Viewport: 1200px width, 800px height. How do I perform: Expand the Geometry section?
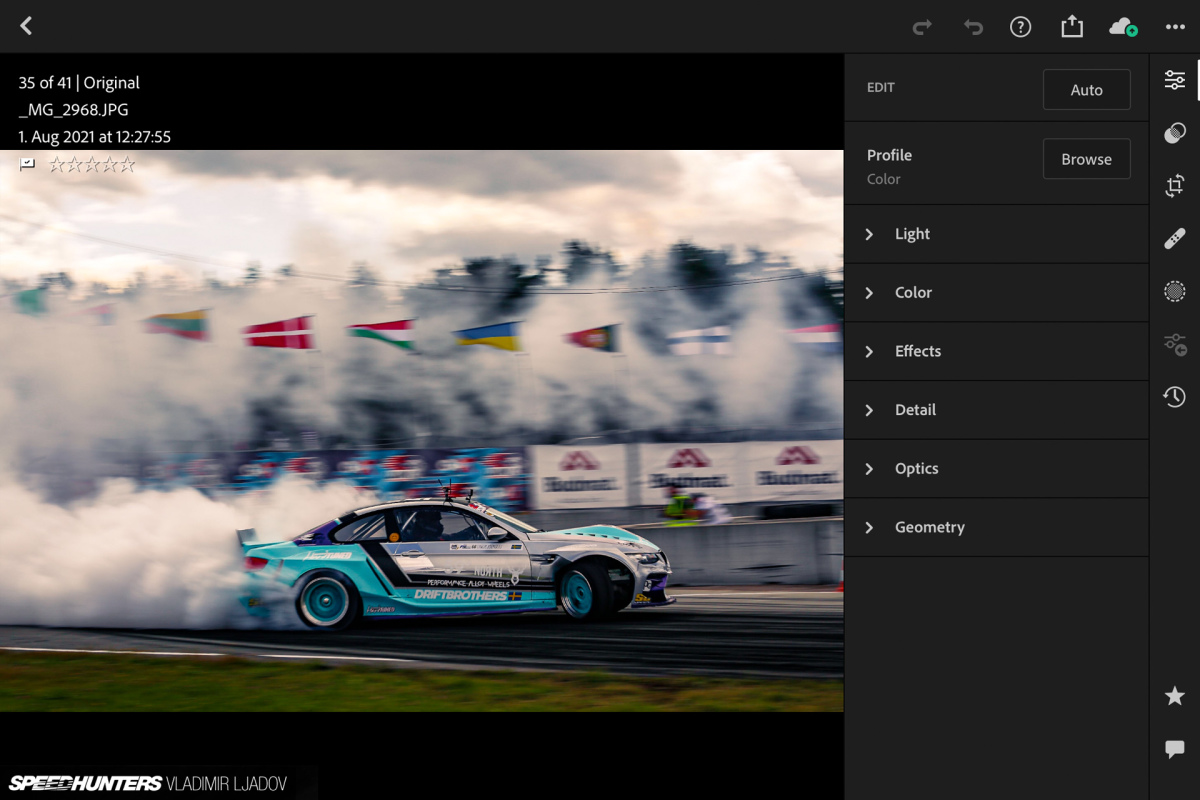(x=996, y=527)
